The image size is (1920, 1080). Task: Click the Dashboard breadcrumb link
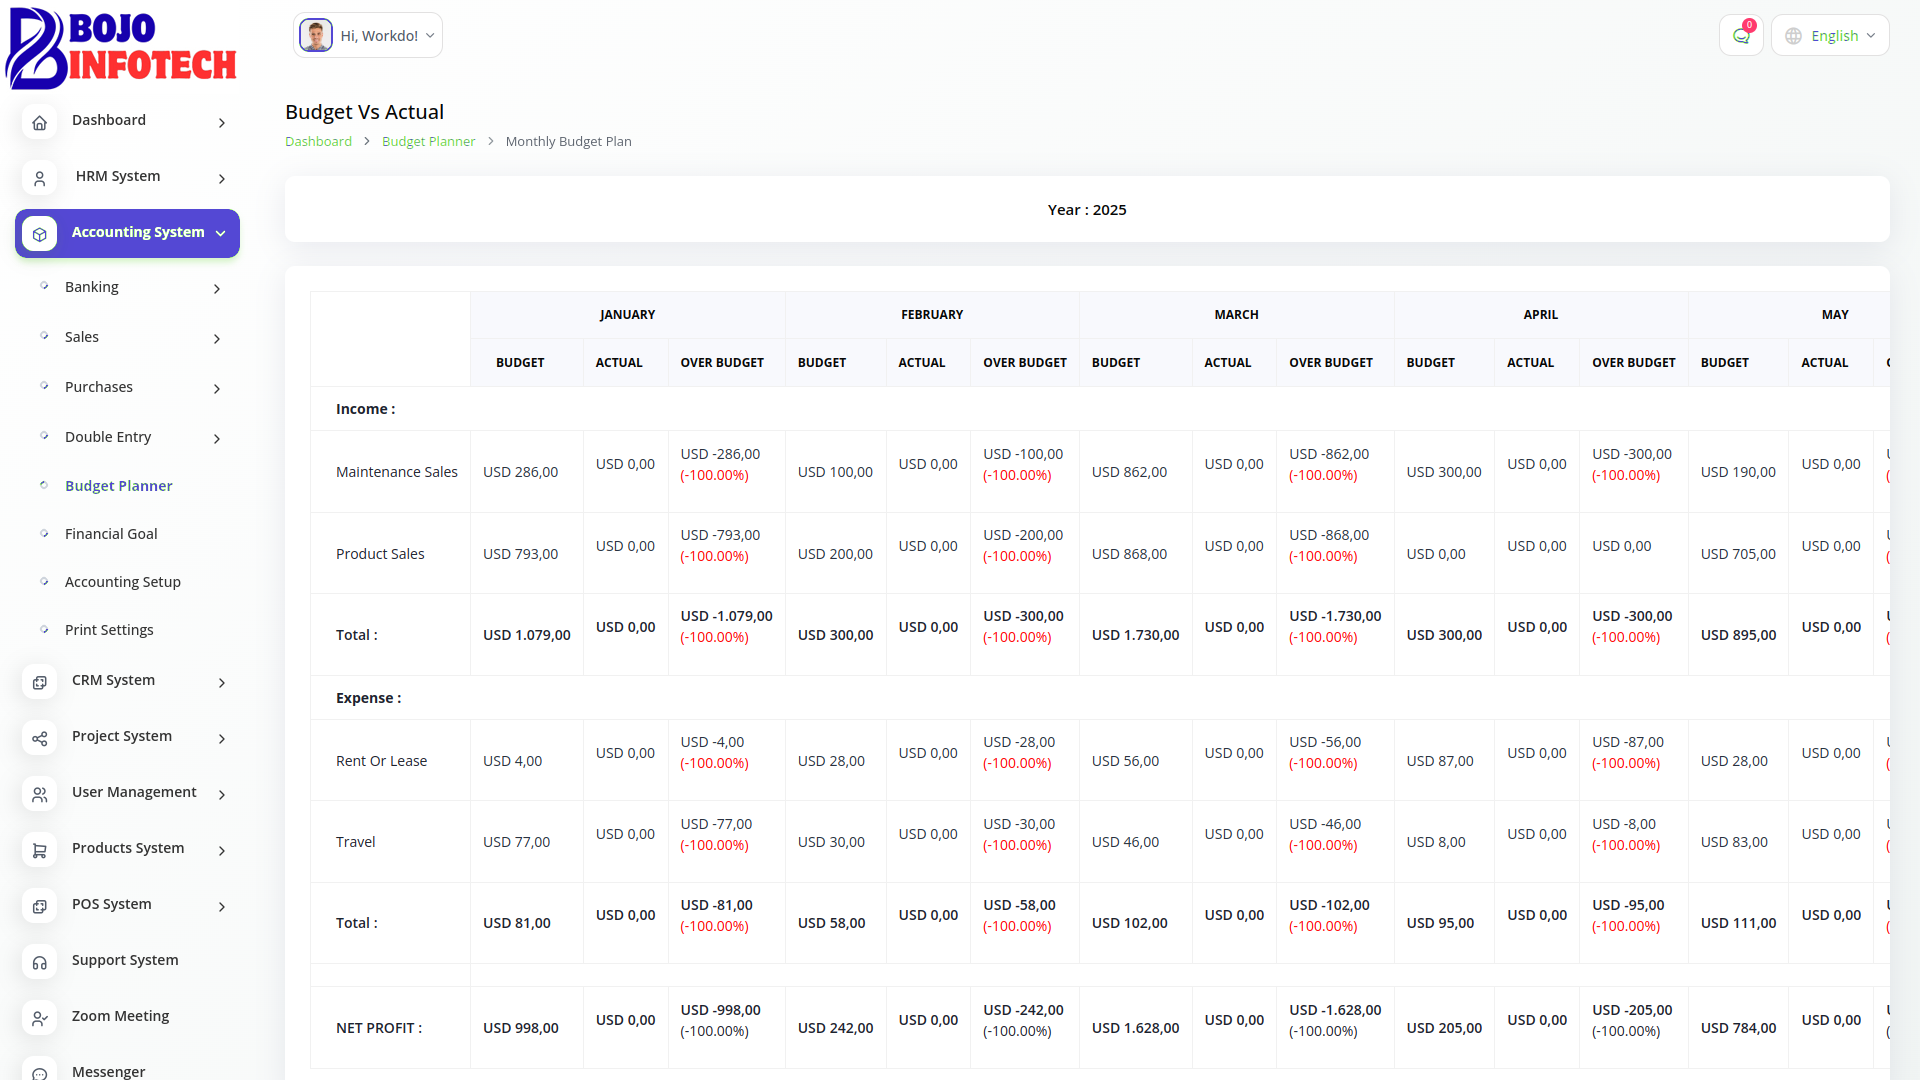pyautogui.click(x=318, y=142)
